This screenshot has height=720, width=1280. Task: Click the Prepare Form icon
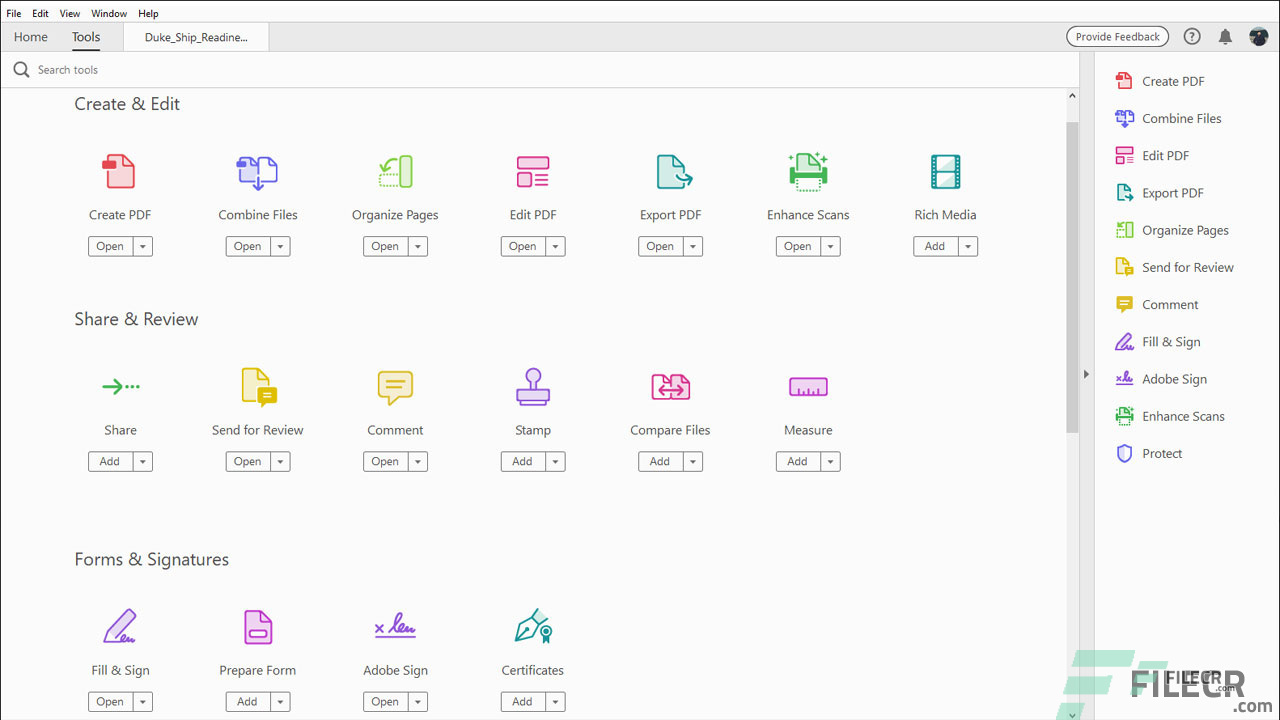(258, 627)
